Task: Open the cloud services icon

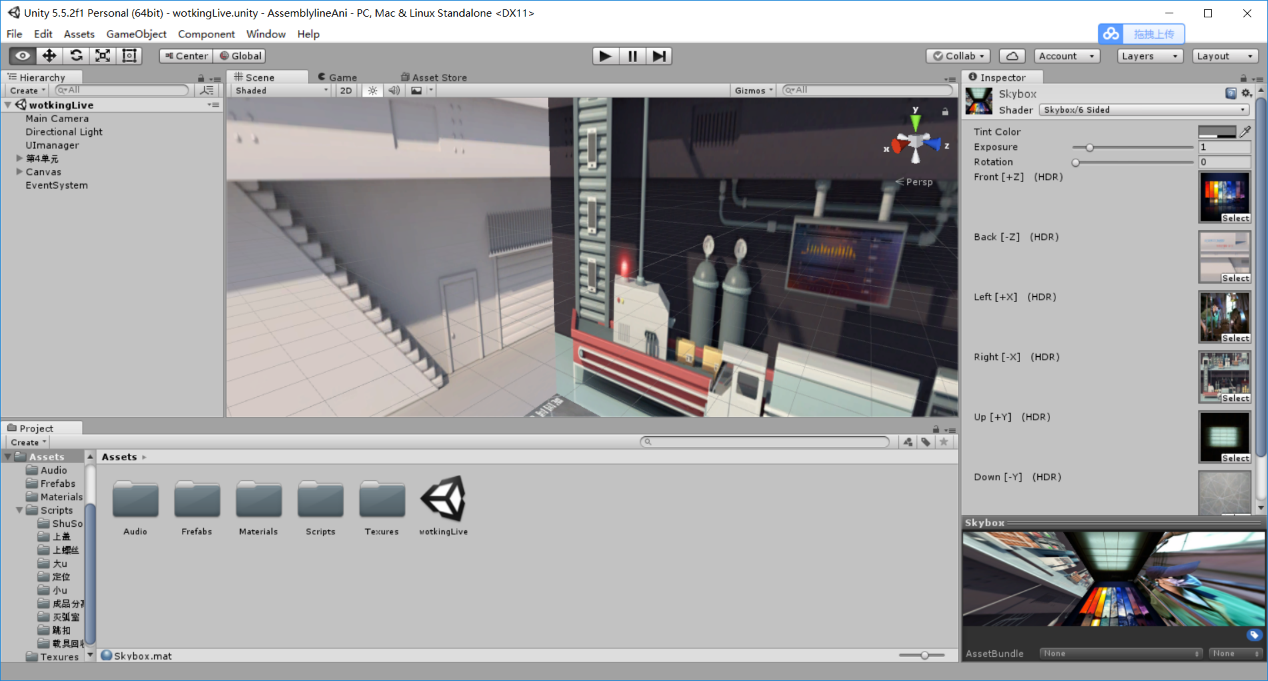Action: pyautogui.click(x=1012, y=56)
